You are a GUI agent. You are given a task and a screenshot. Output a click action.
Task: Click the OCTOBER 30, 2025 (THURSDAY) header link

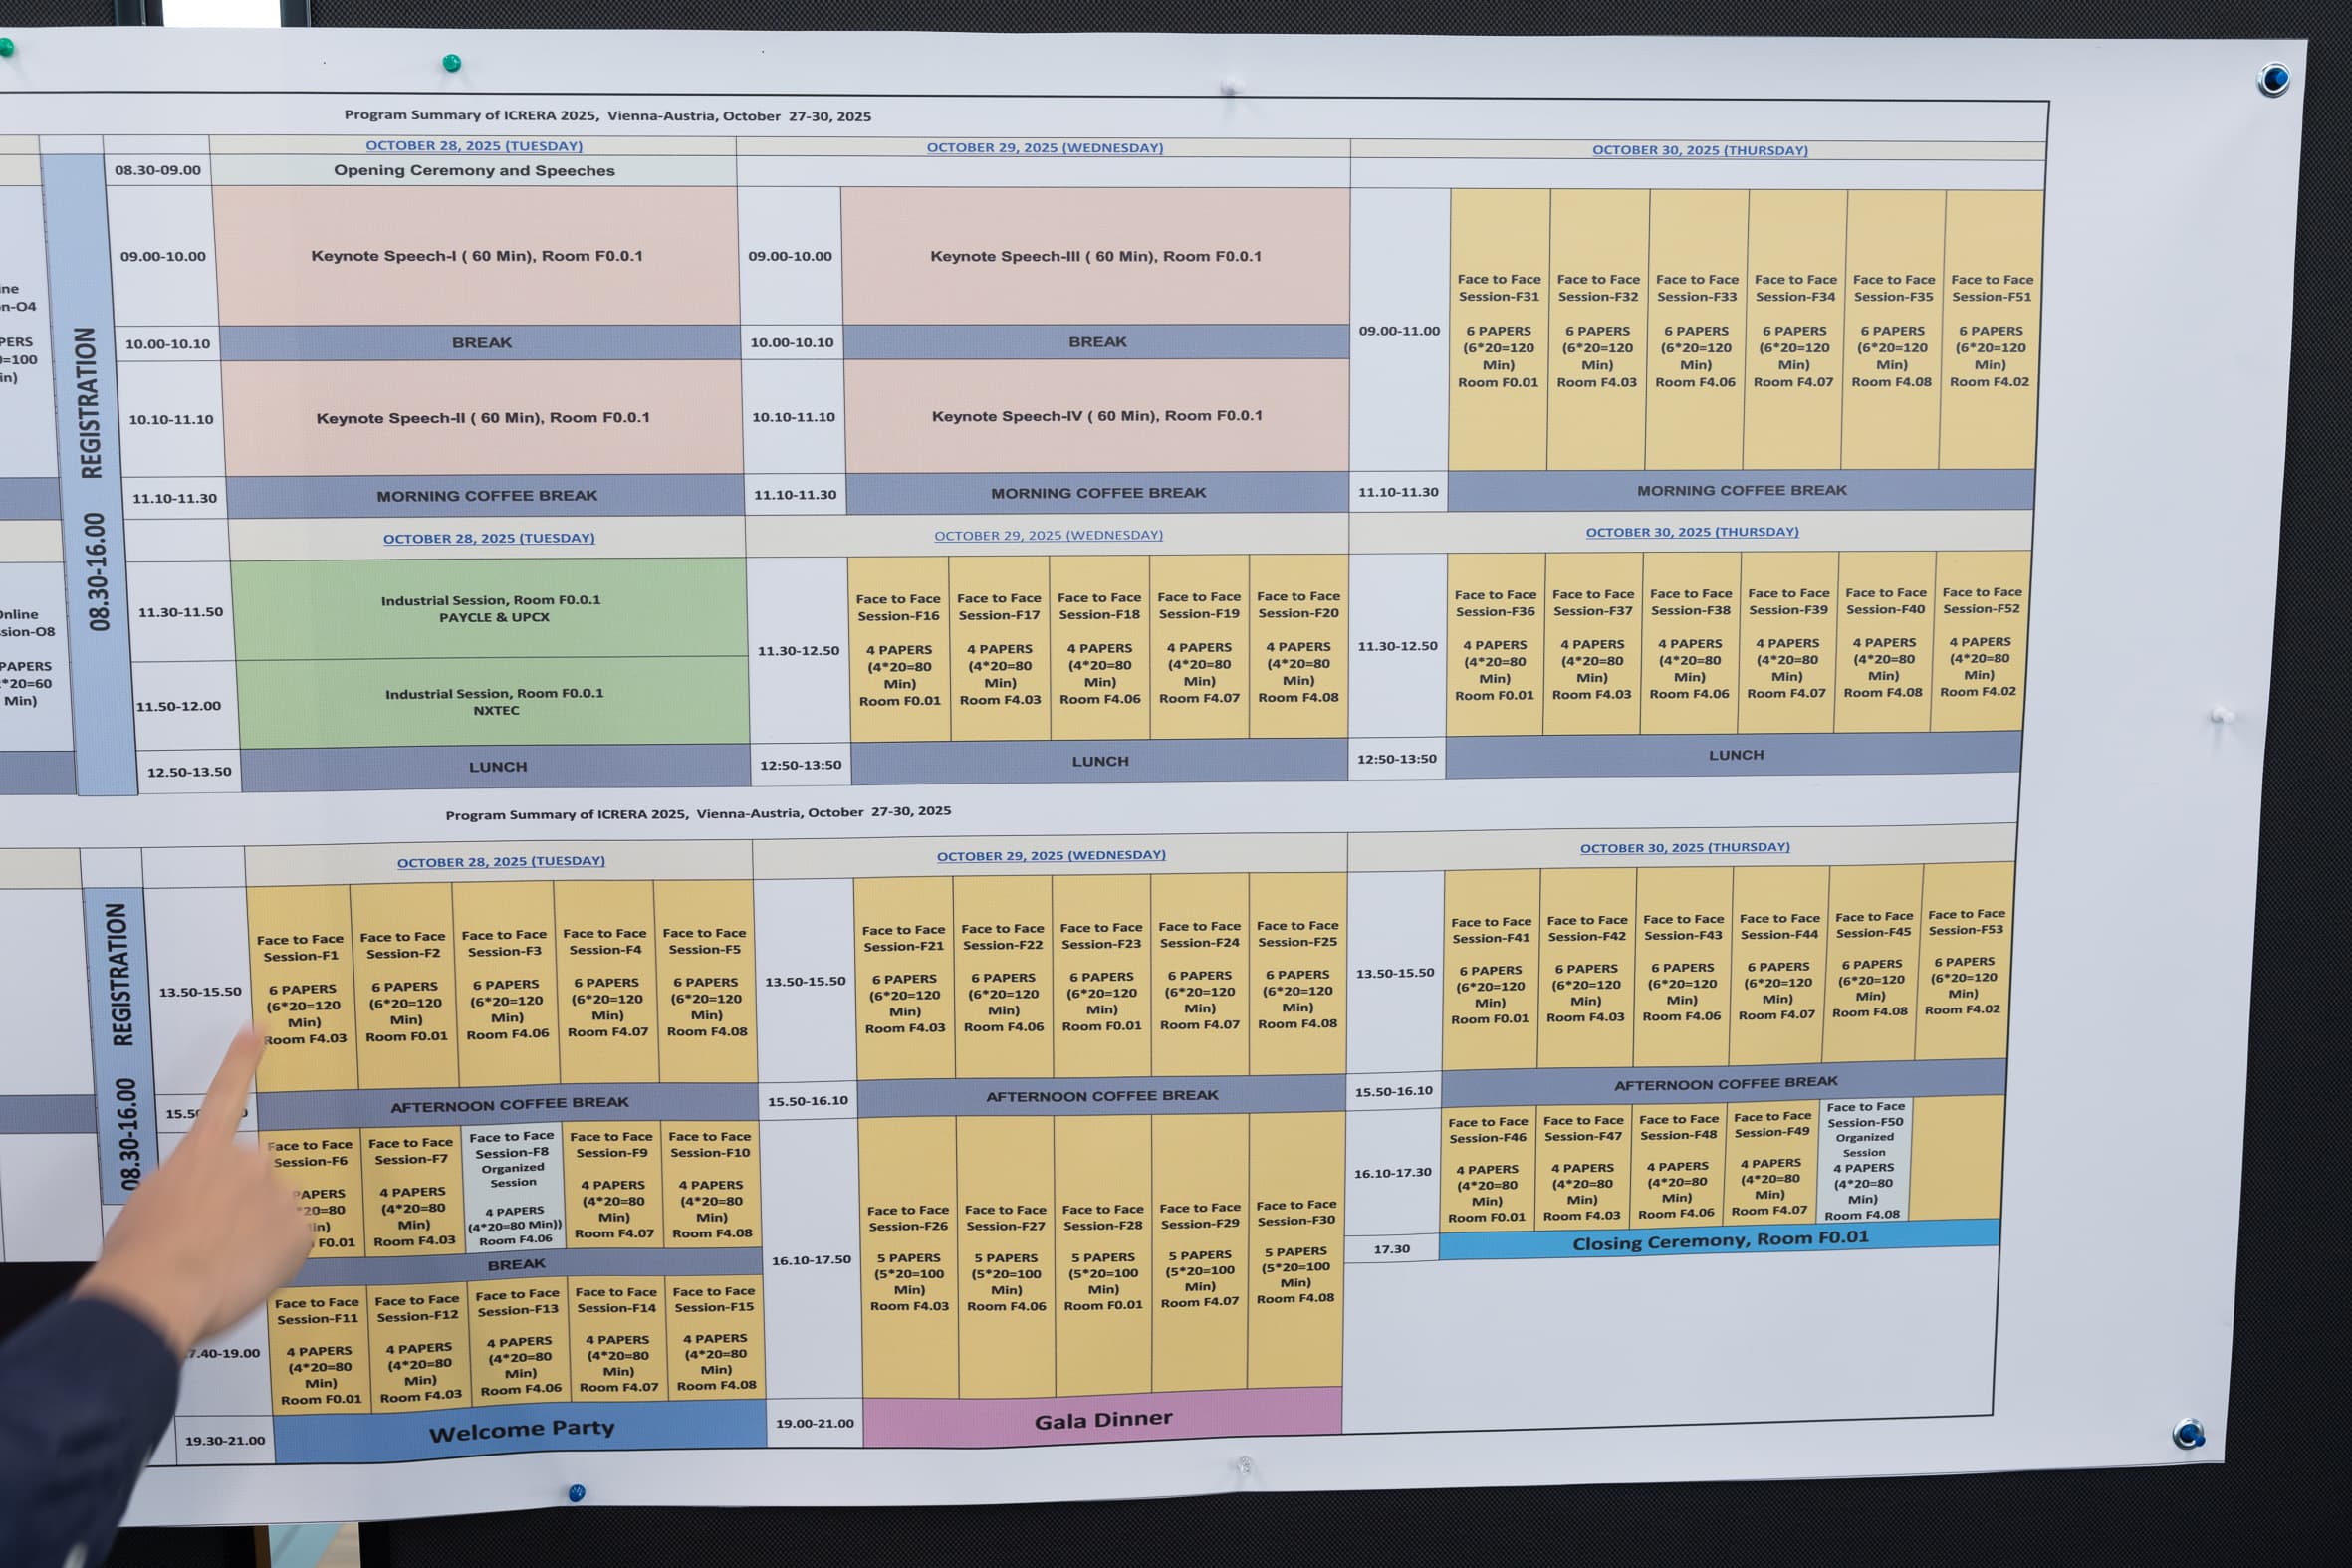(x=1700, y=151)
